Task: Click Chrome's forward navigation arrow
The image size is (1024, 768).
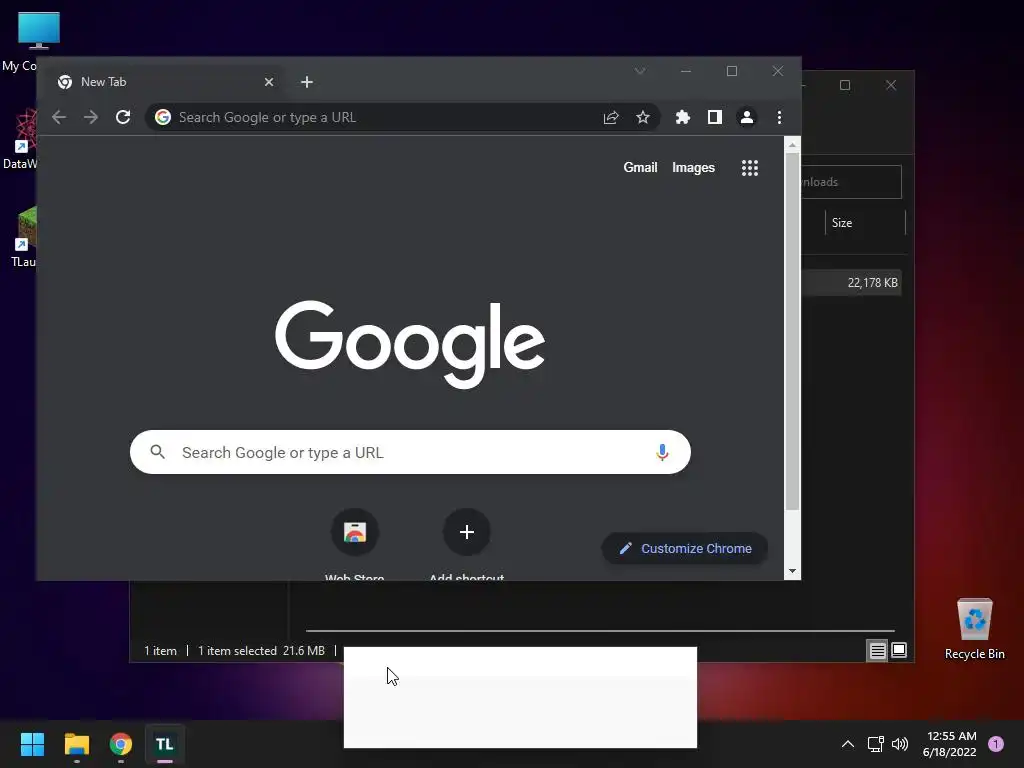Action: (91, 117)
